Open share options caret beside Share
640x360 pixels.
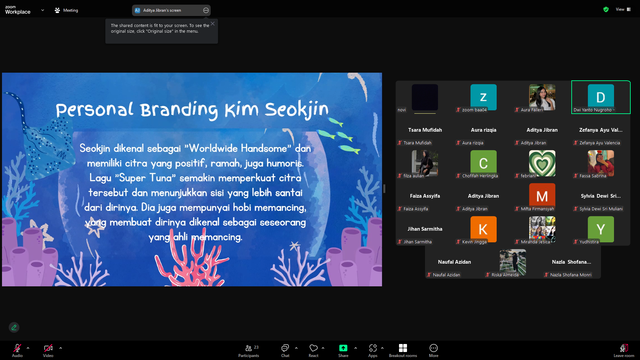tap(355, 348)
